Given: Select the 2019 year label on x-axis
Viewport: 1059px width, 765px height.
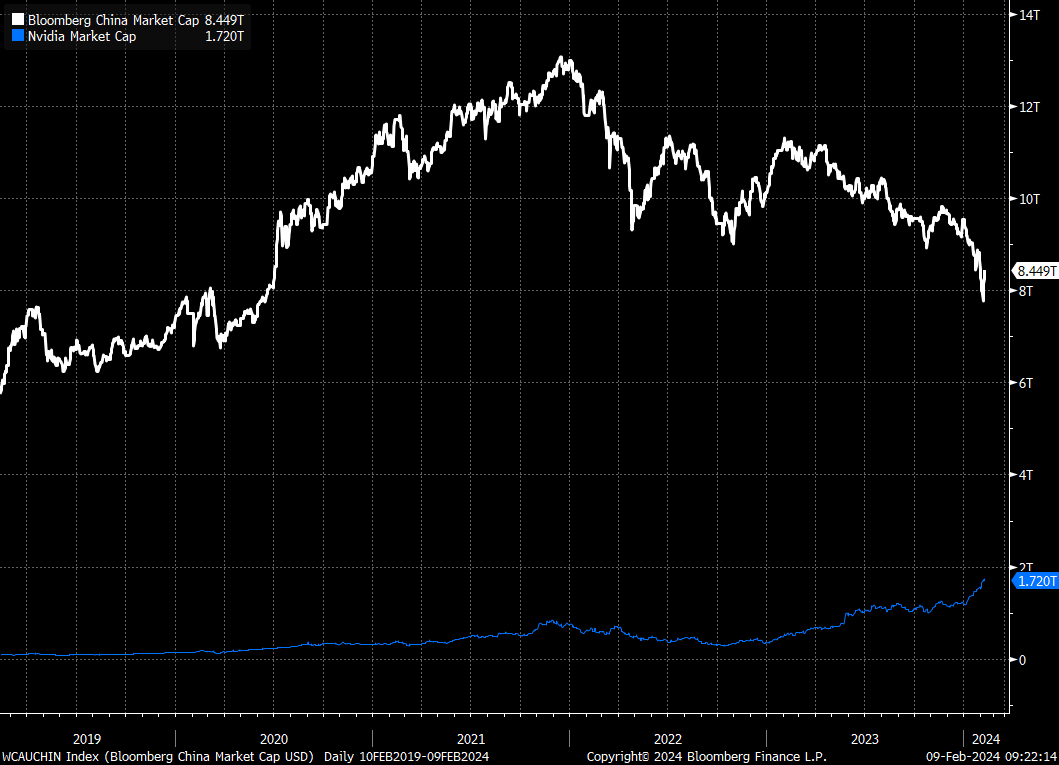Looking at the screenshot, I should tap(86, 739).
